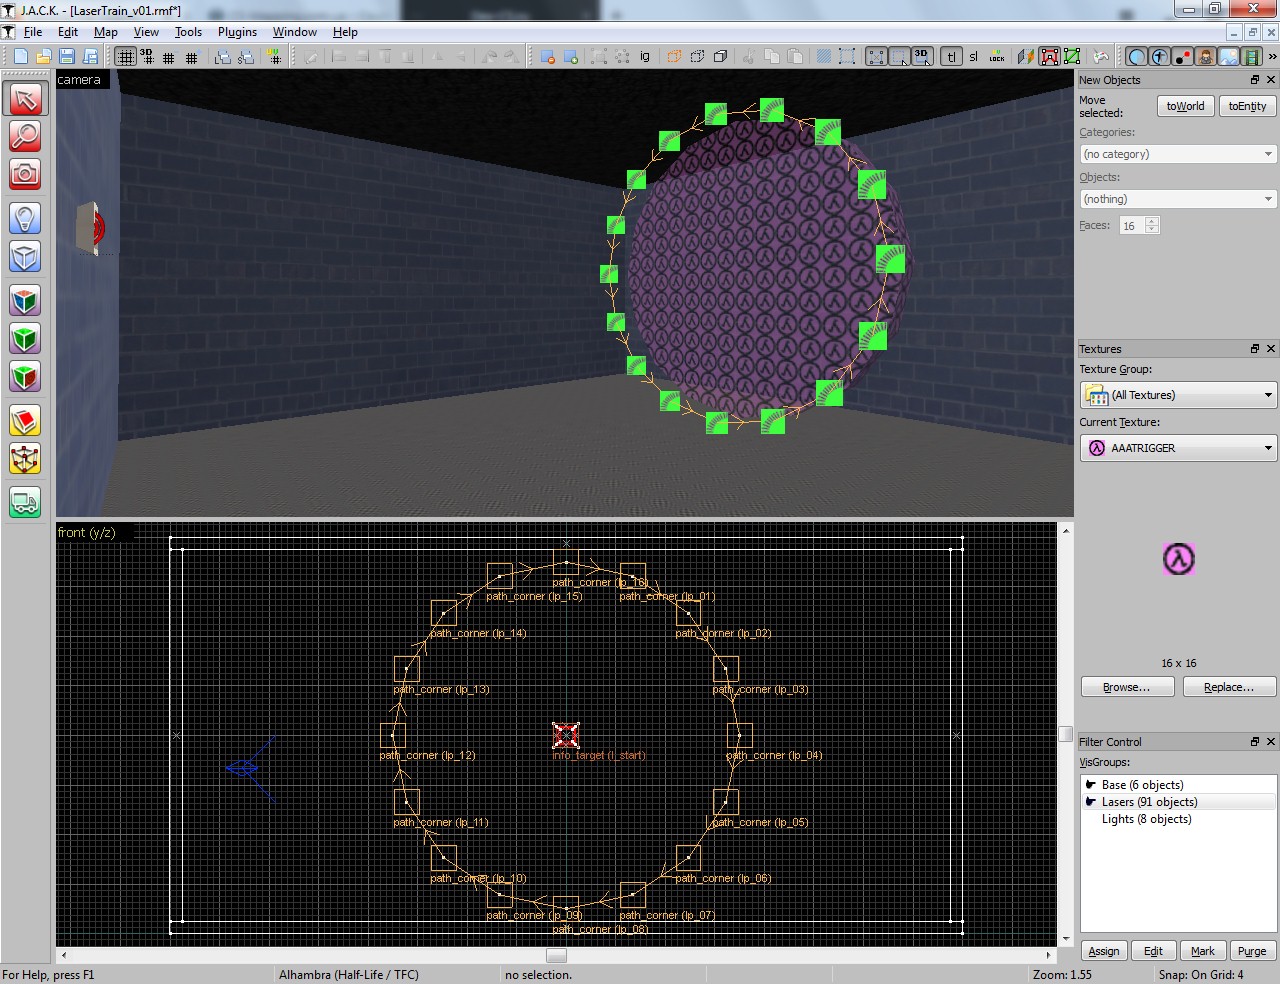The width and height of the screenshot is (1280, 984).
Task: Toggle texture lock 'tl' button
Action: (x=951, y=57)
